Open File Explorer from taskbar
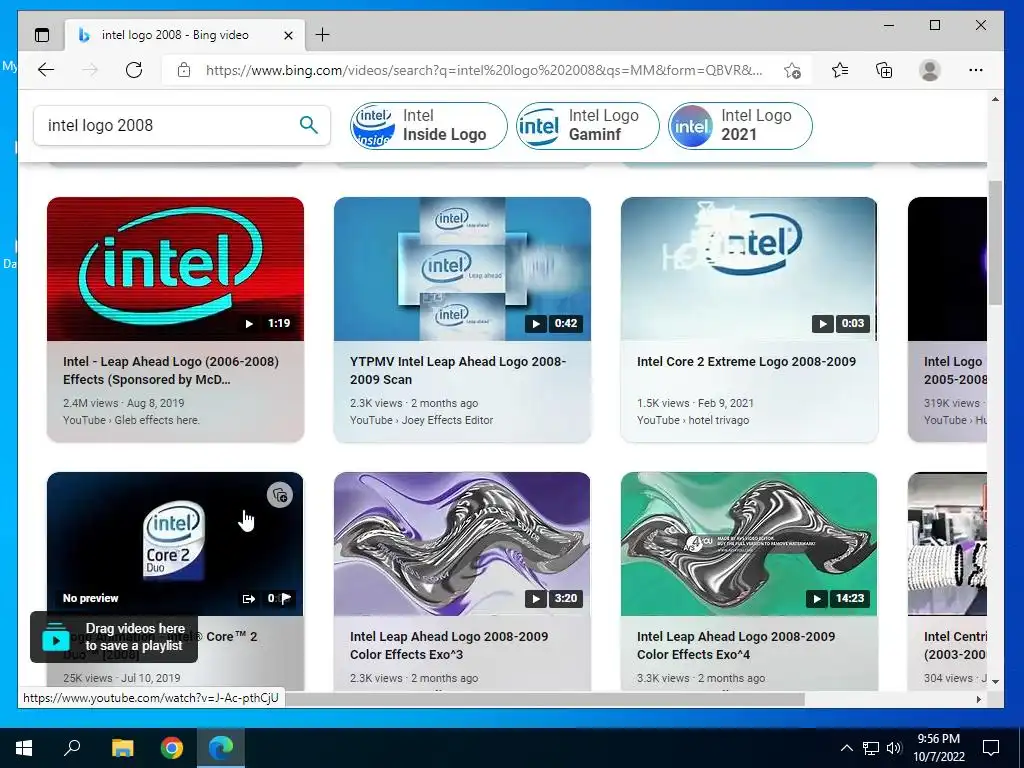Viewport: 1024px width, 768px height. (x=122, y=748)
